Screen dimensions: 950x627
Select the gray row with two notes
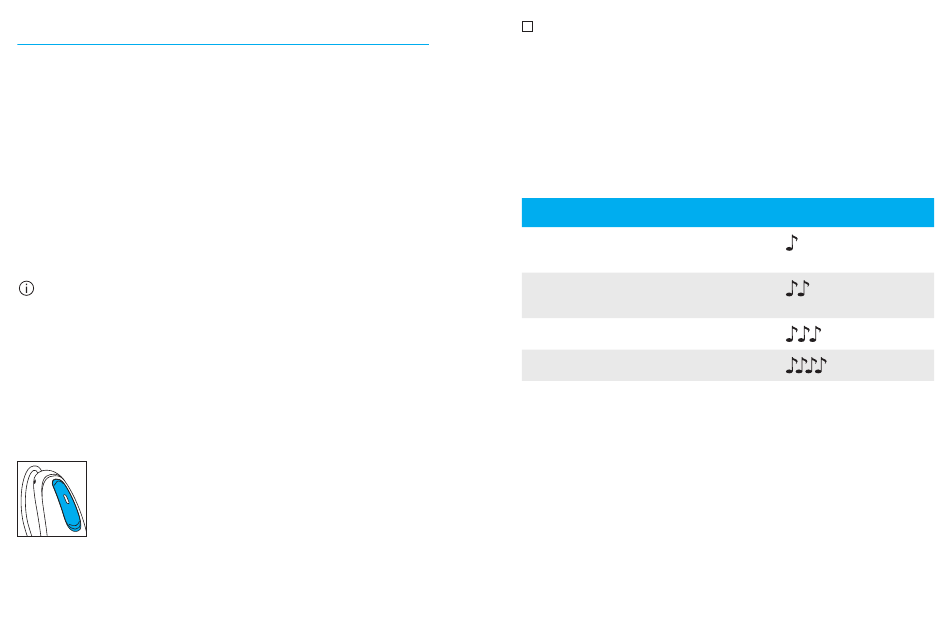728,295
